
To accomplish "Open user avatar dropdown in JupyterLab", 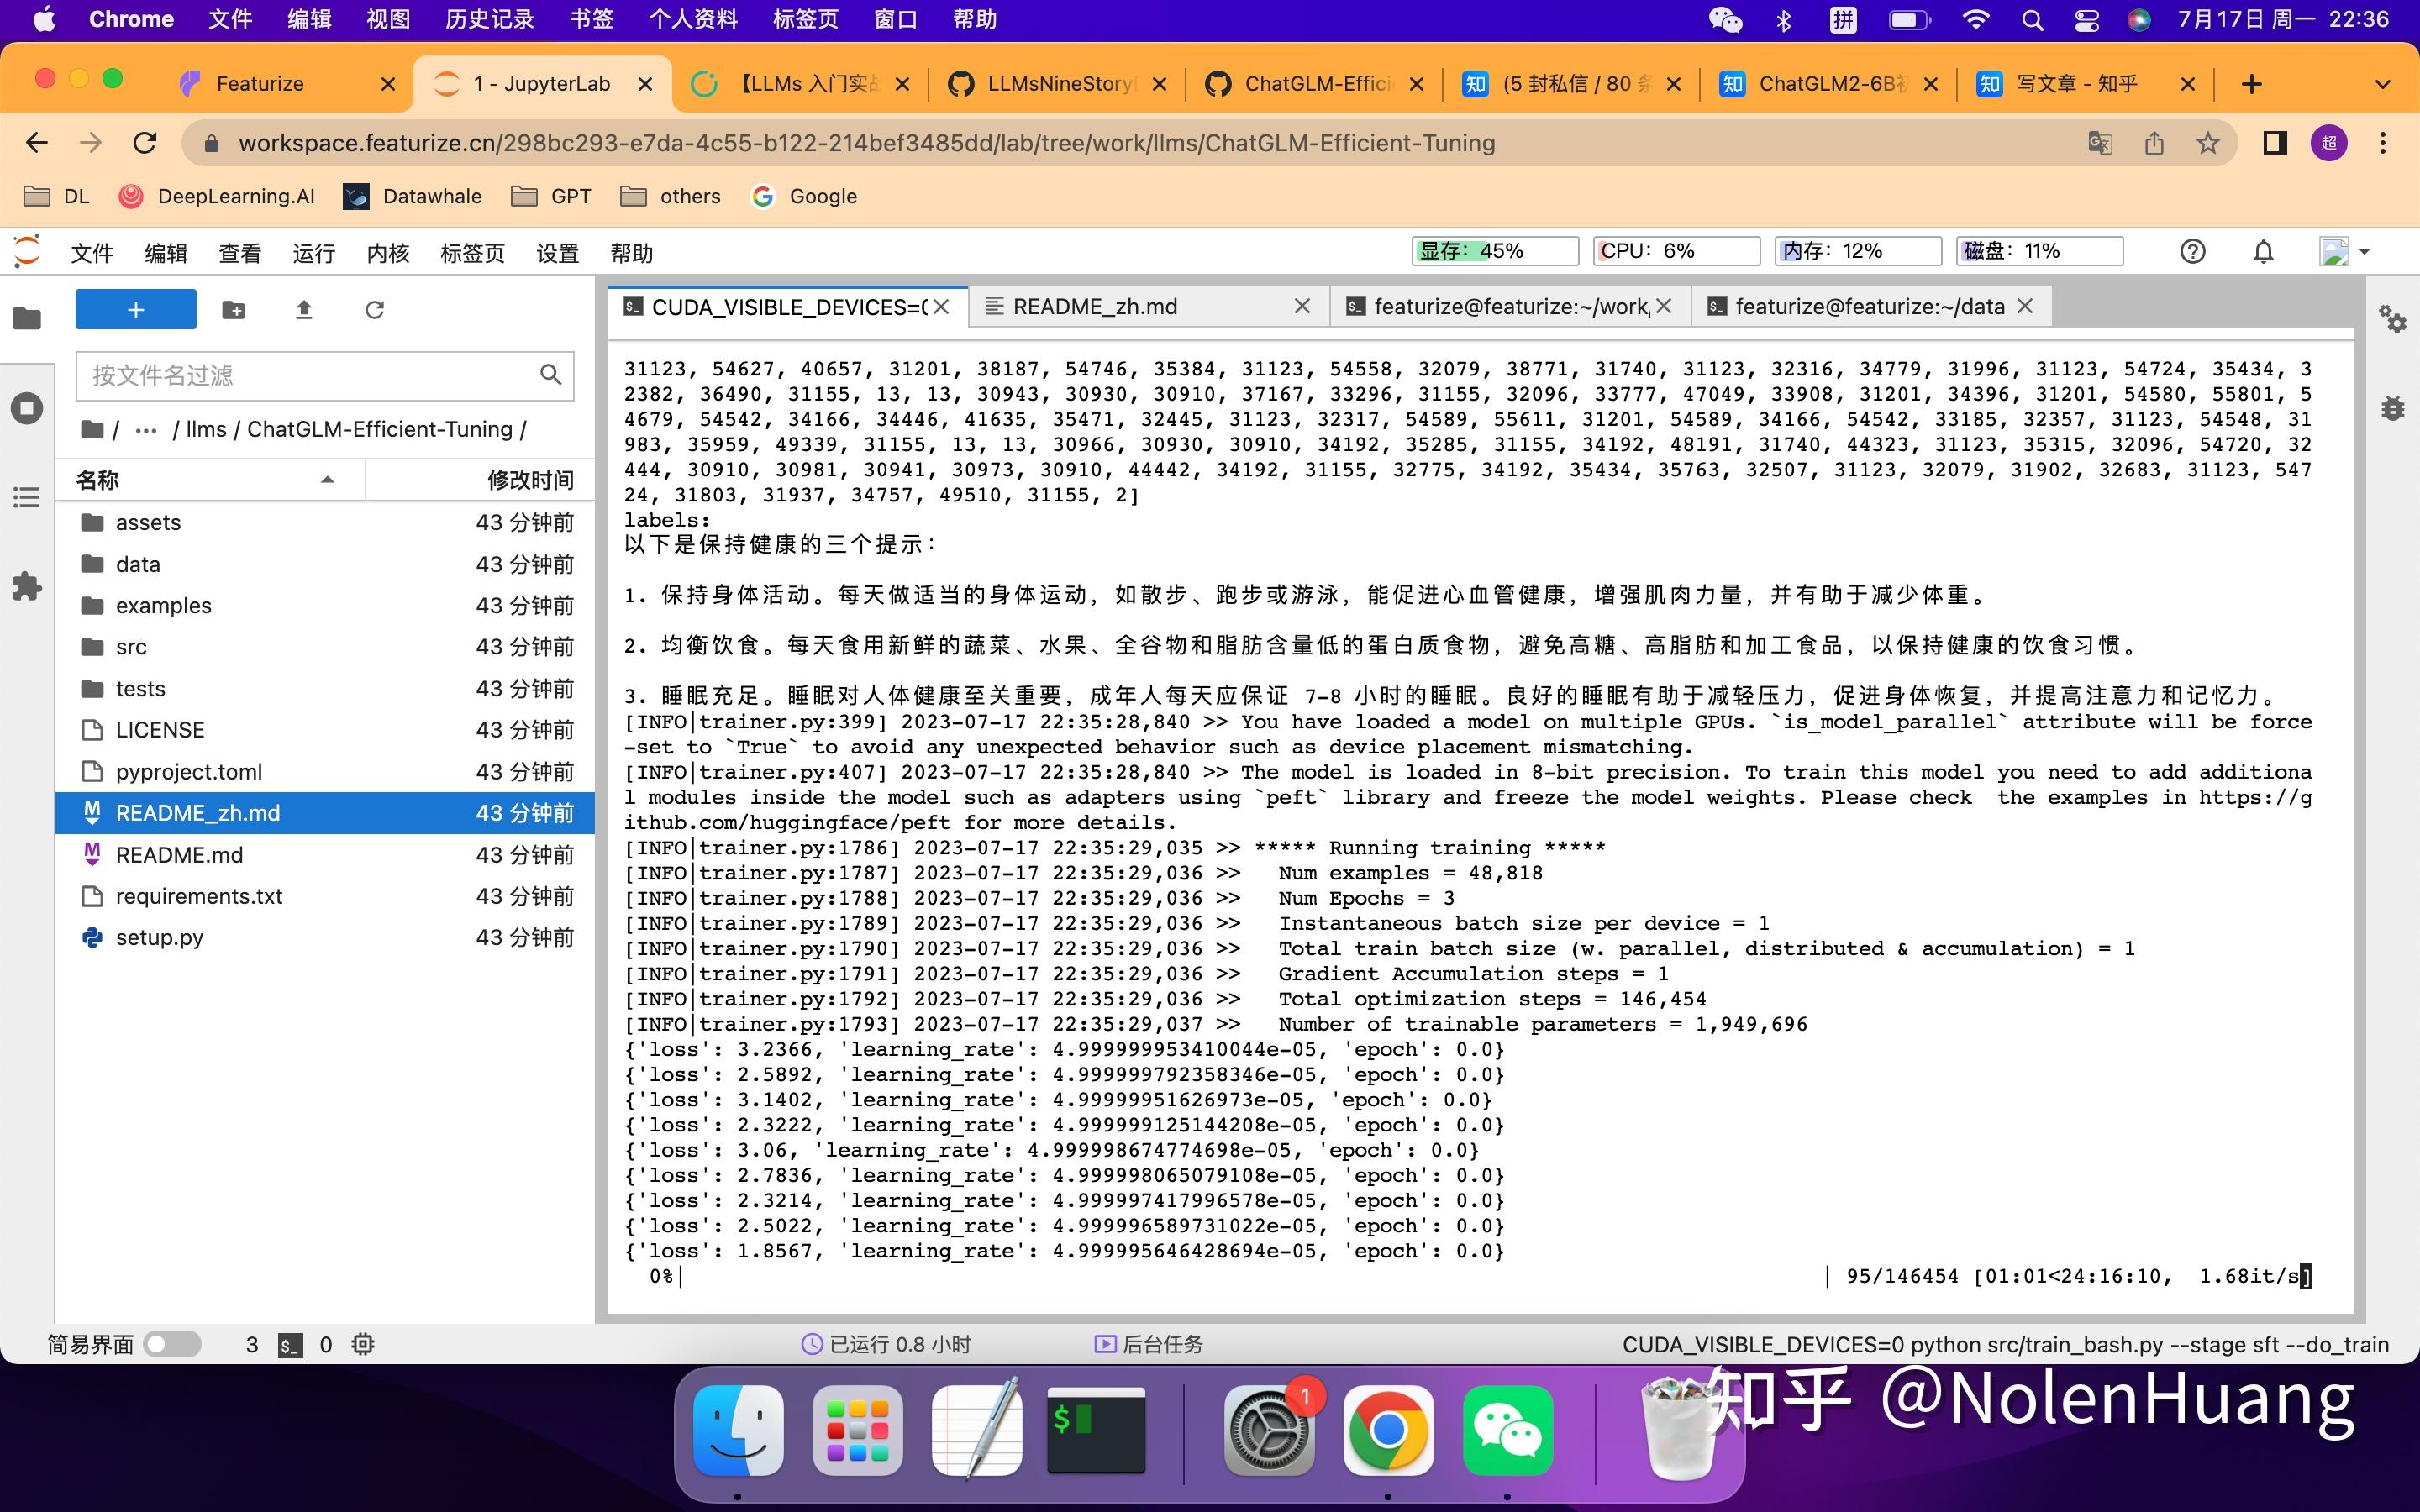I will pos(2345,251).
